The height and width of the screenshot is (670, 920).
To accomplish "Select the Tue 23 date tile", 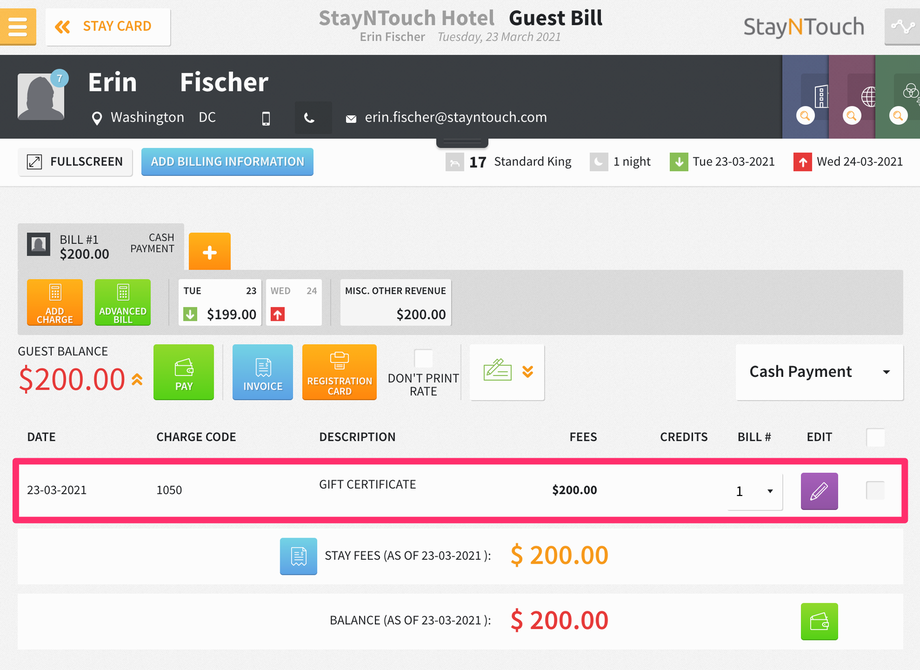I will [x=220, y=302].
